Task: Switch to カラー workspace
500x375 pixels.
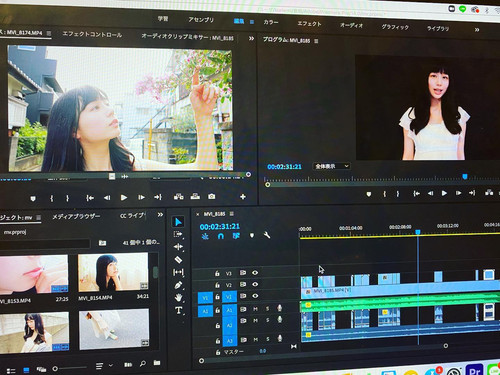Action: click(270, 22)
